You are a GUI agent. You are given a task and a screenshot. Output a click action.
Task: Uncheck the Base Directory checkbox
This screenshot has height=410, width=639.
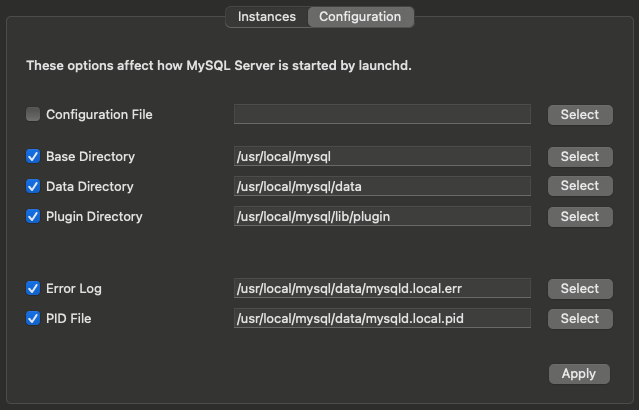[x=33, y=156]
